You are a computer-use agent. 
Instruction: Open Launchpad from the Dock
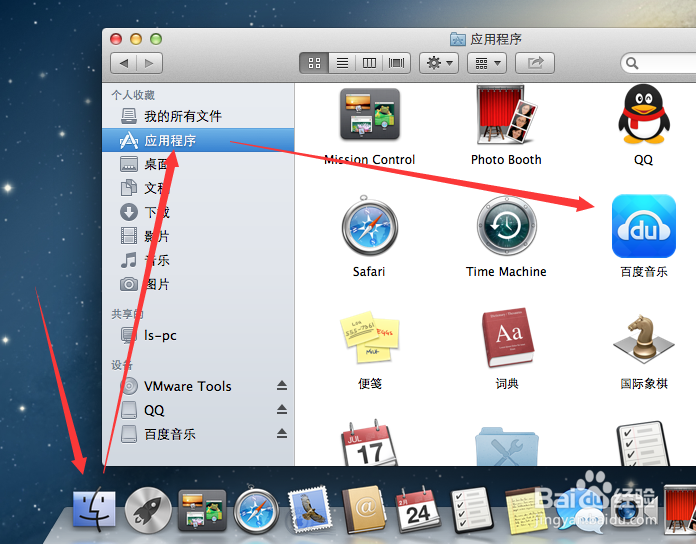pyautogui.click(x=148, y=510)
